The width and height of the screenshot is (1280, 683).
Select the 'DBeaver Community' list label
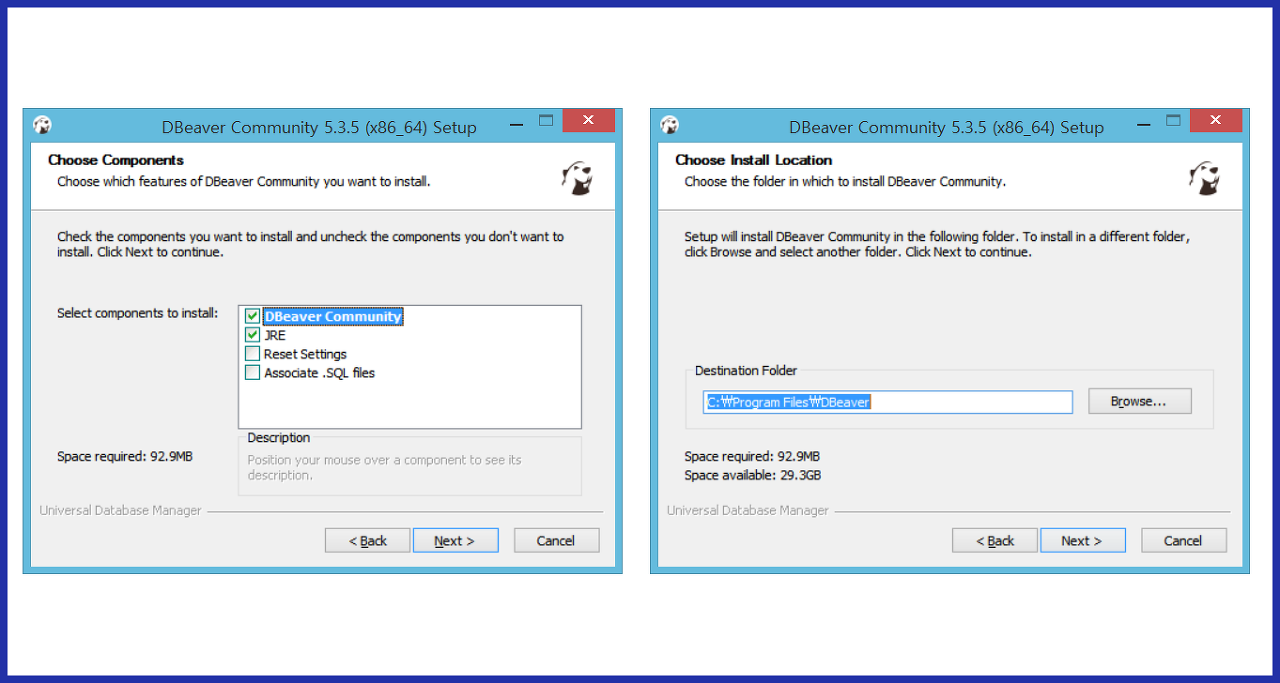click(x=333, y=316)
